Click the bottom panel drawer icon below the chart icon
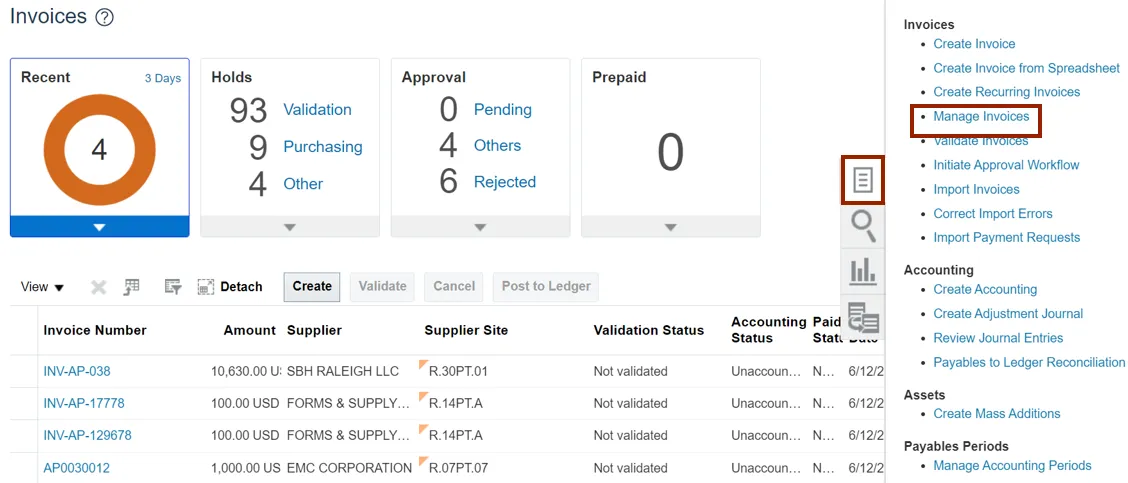The height and width of the screenshot is (483, 1128). point(863,317)
